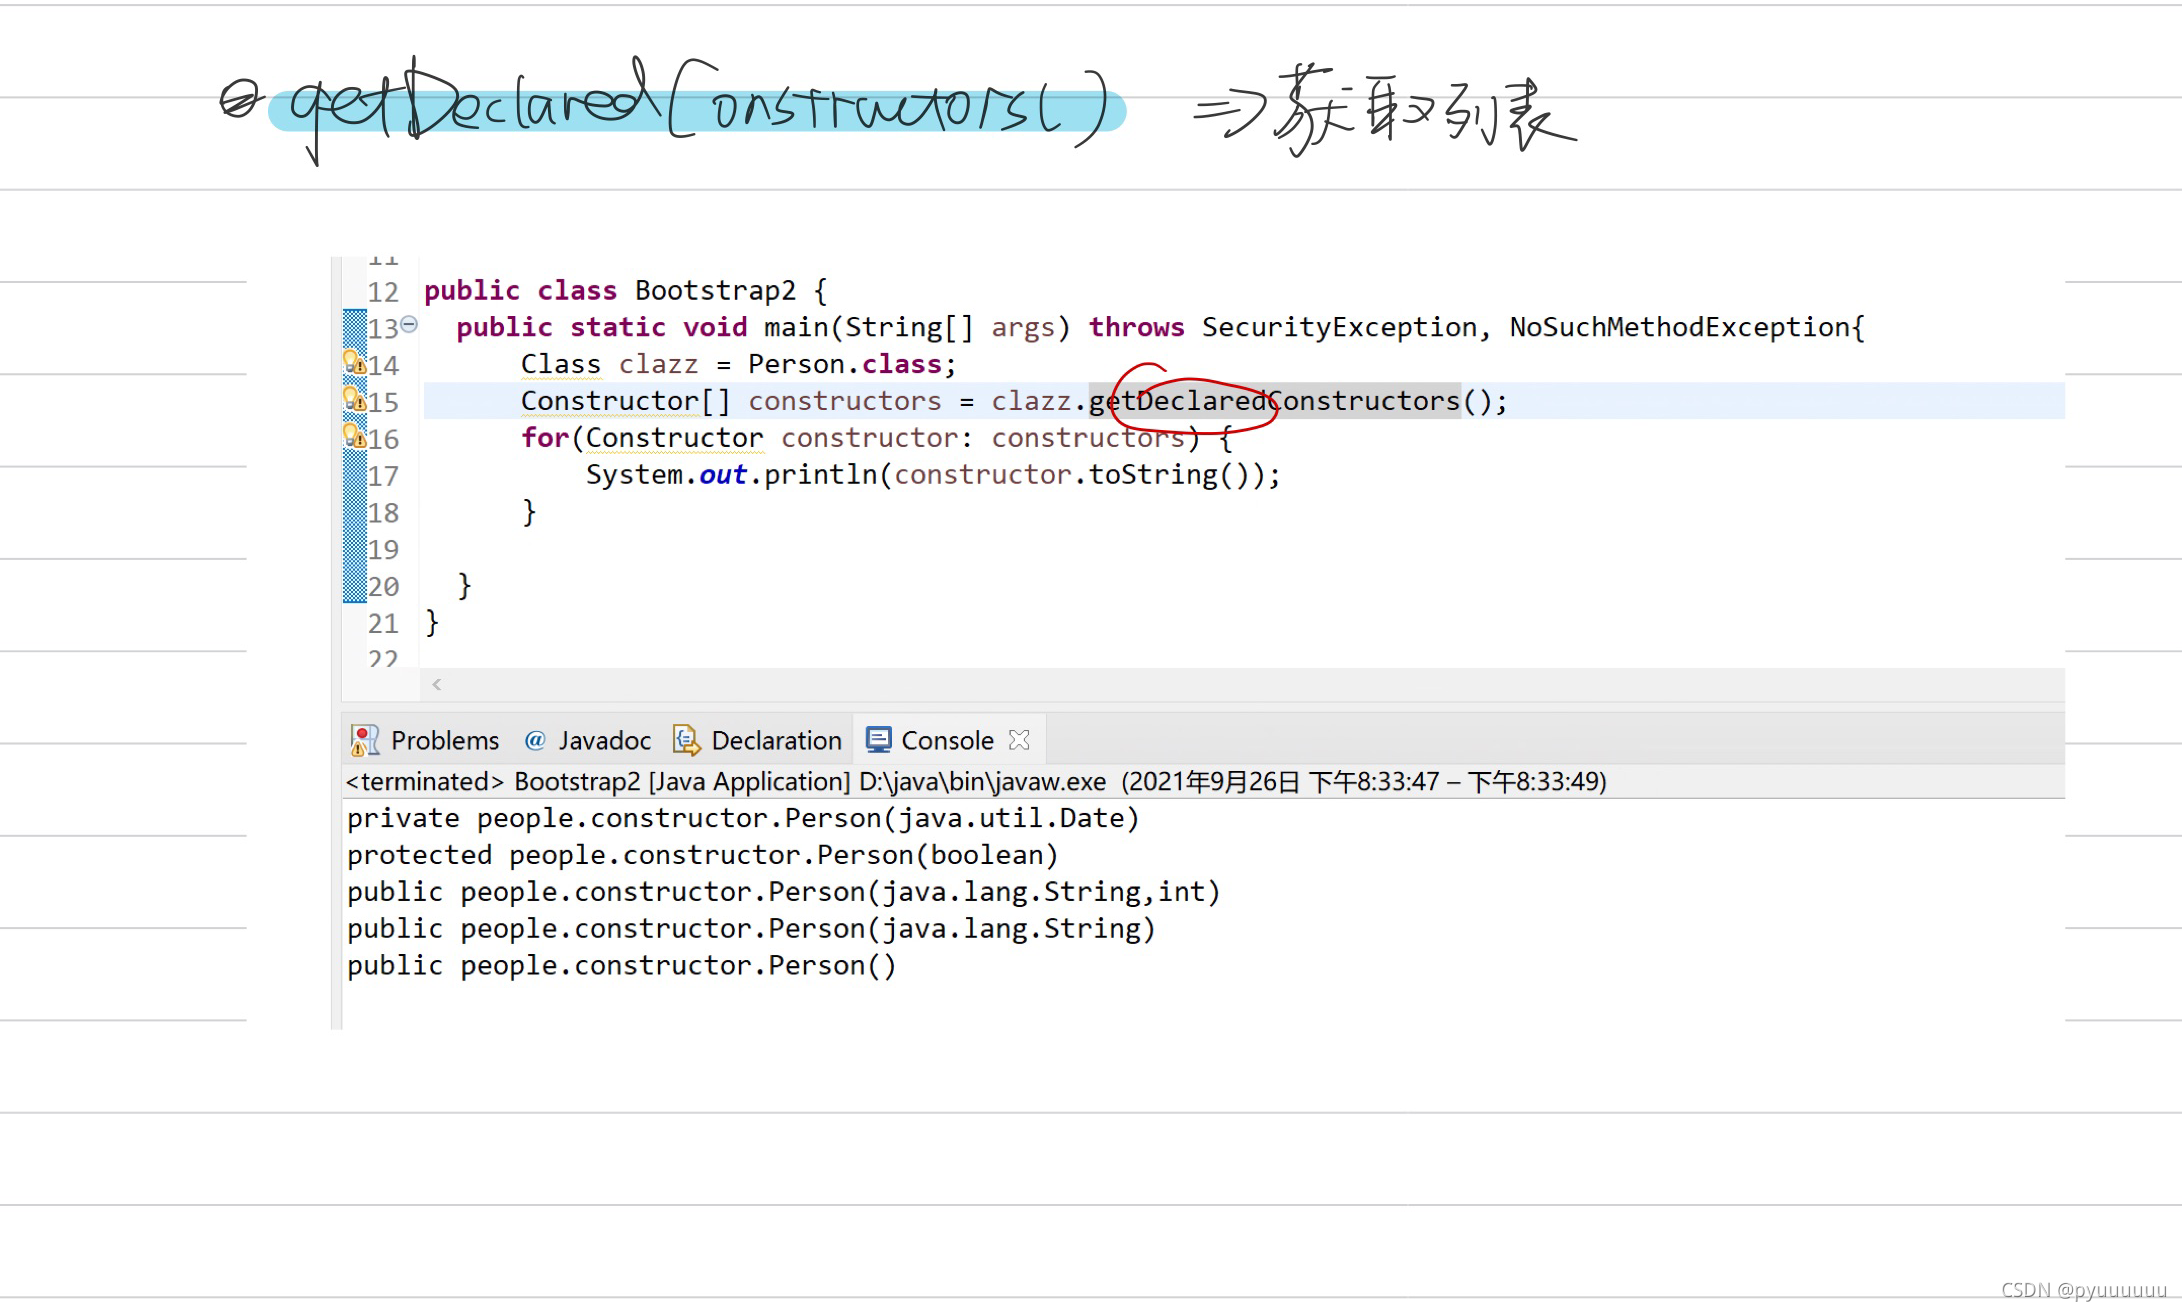This screenshot has width=2182, height=1311.
Task: Click the Declaration tab document icon
Action: [685, 740]
